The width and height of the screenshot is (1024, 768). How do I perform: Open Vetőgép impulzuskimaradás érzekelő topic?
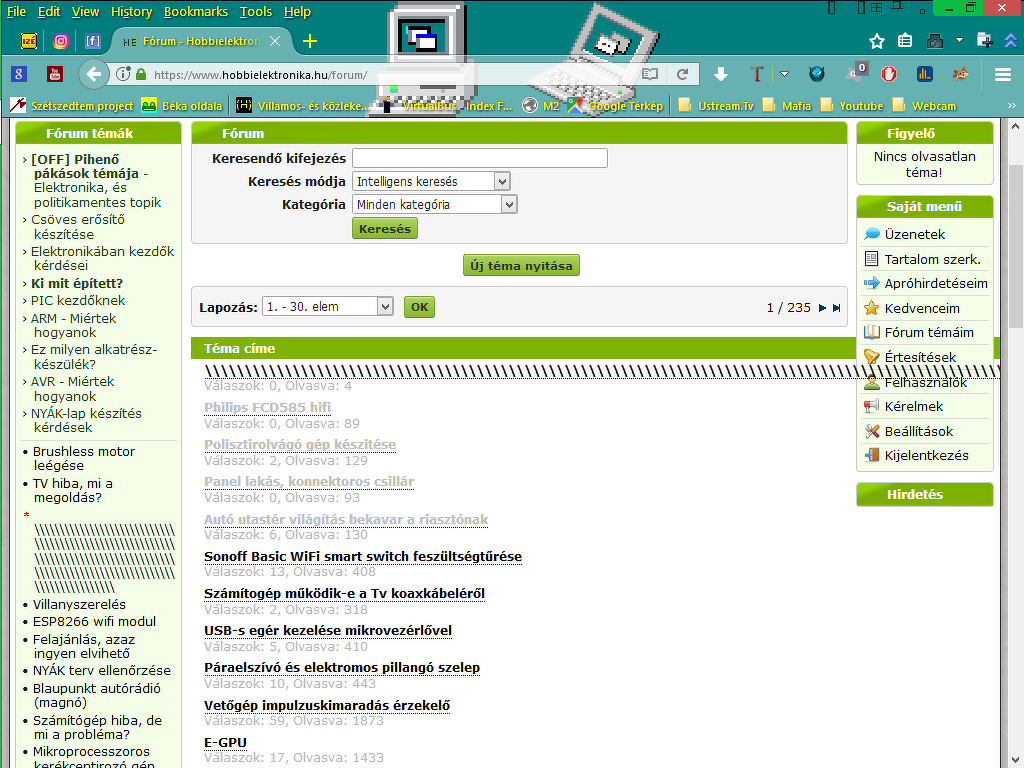pyautogui.click(x=327, y=705)
